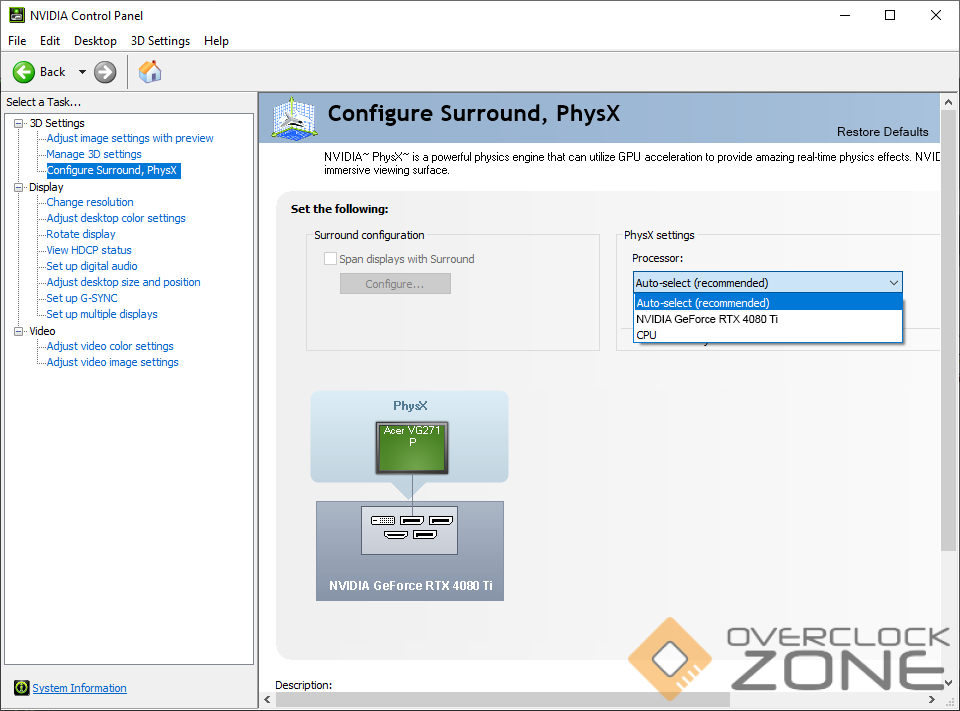
Task: Click the horizontal scrollbar at bottom
Action: [x=600, y=699]
